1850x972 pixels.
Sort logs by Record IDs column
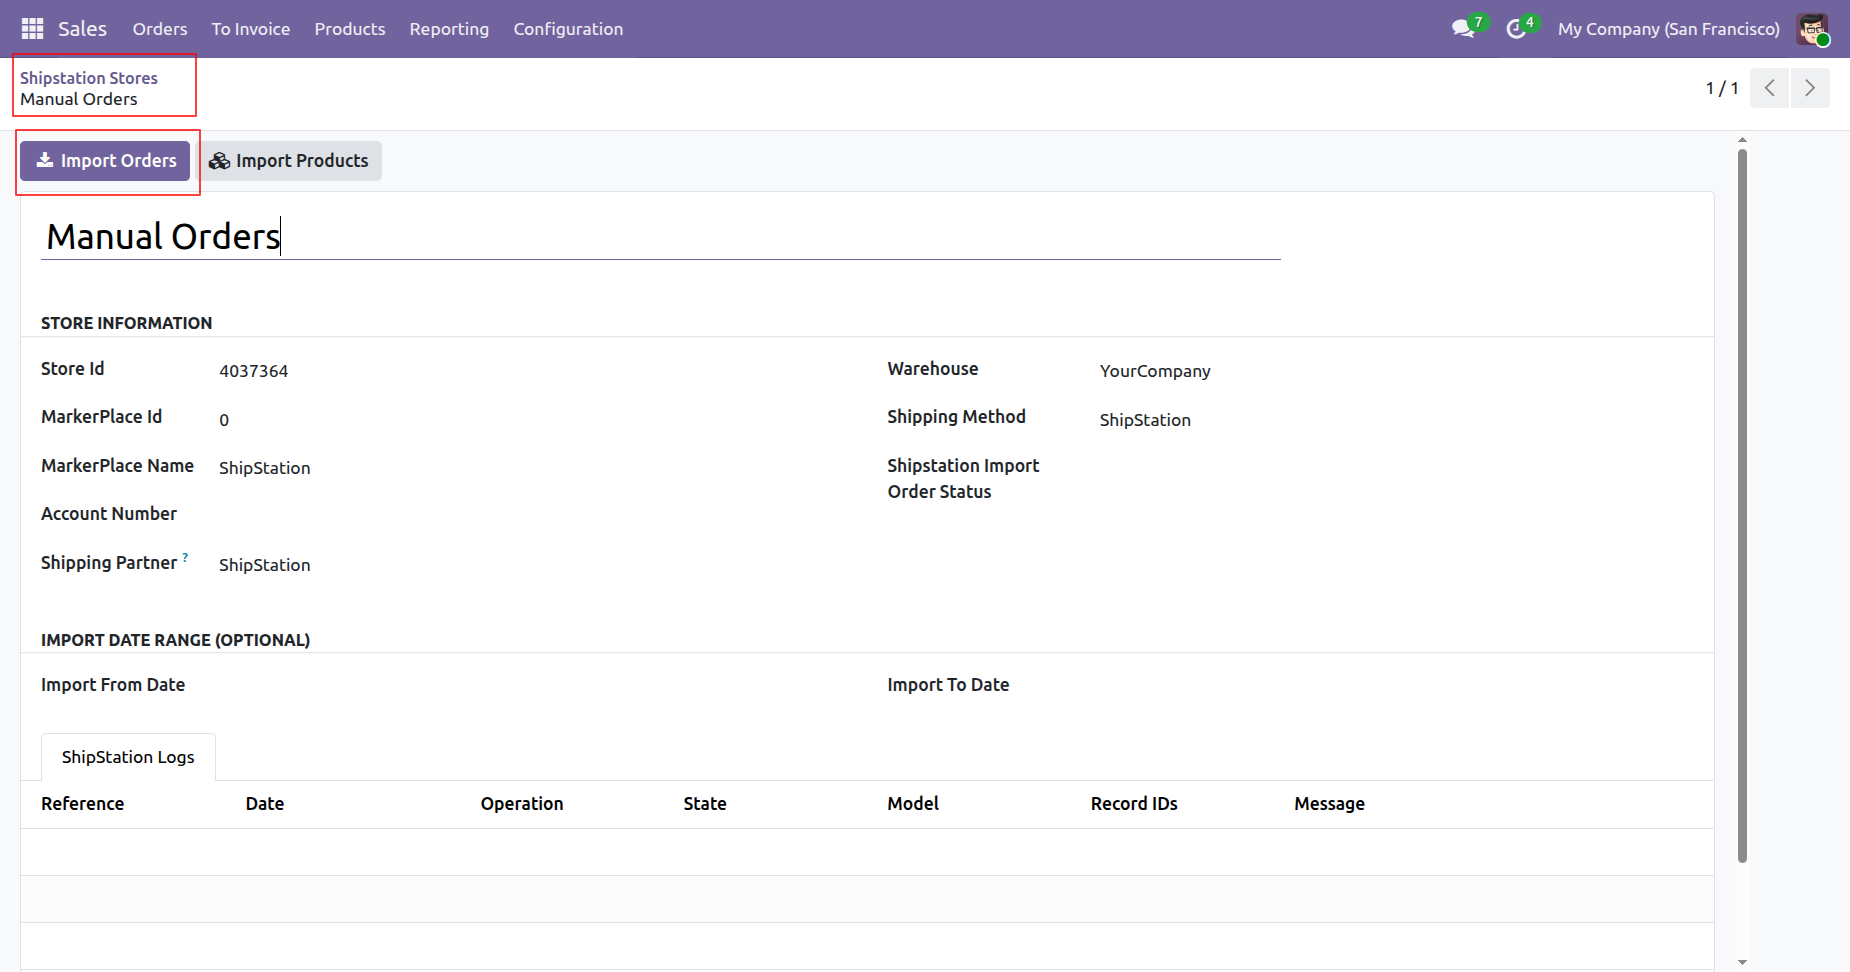point(1134,804)
